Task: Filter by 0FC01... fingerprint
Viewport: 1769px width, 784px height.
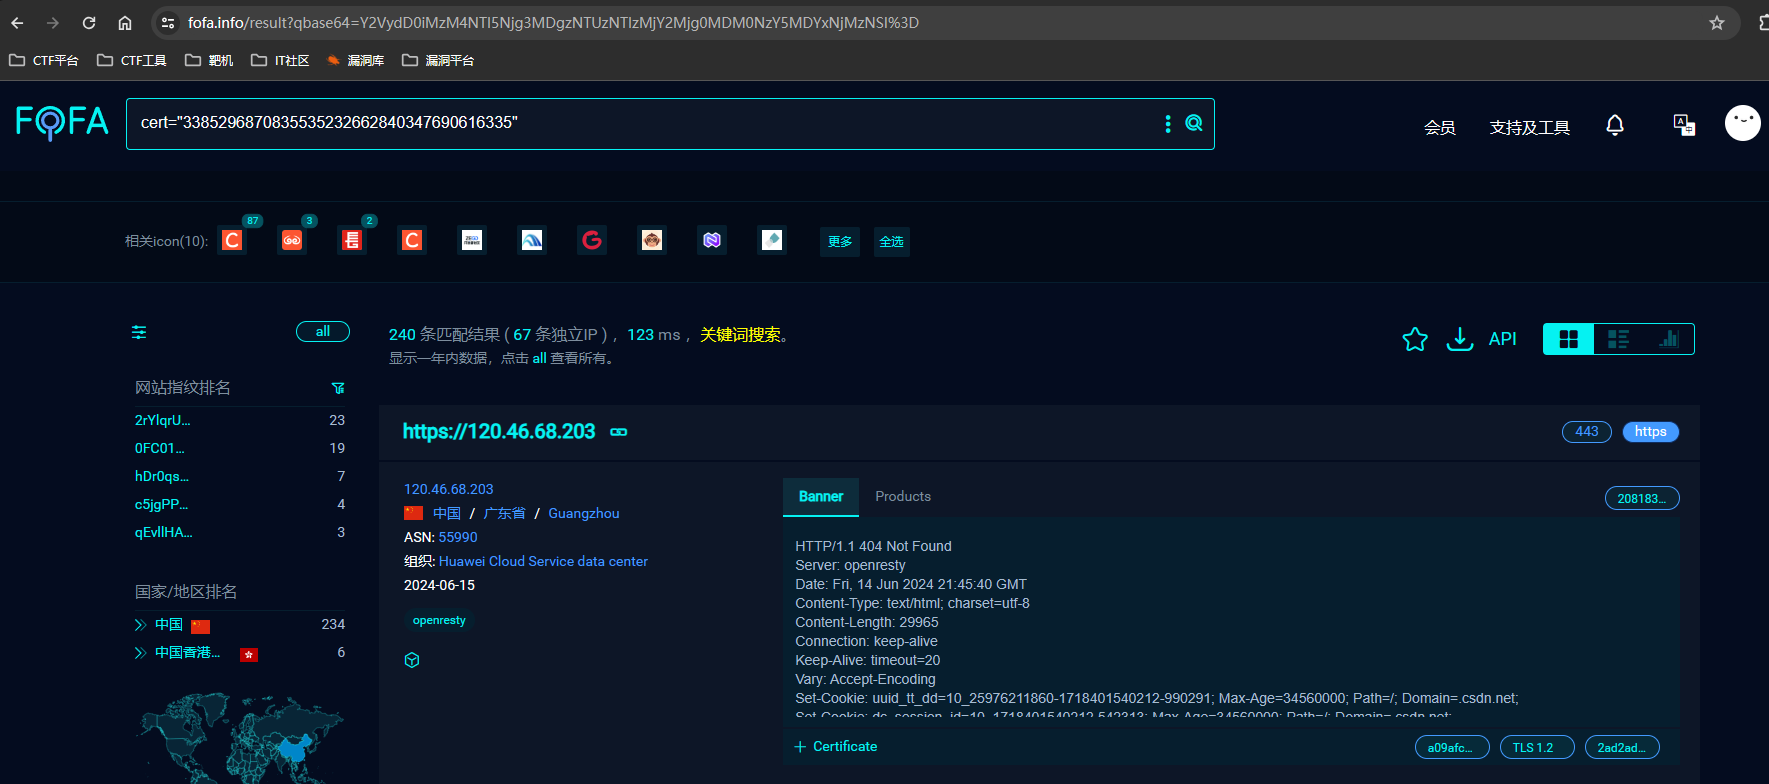Action: click(160, 448)
